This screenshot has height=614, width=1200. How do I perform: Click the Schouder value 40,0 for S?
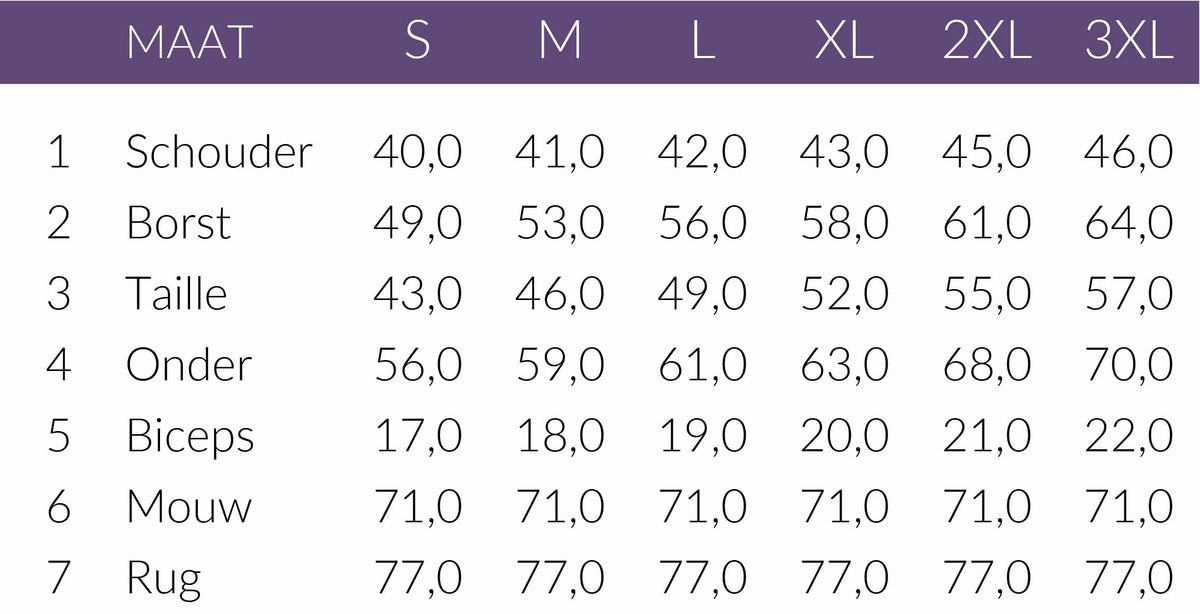[418, 152]
